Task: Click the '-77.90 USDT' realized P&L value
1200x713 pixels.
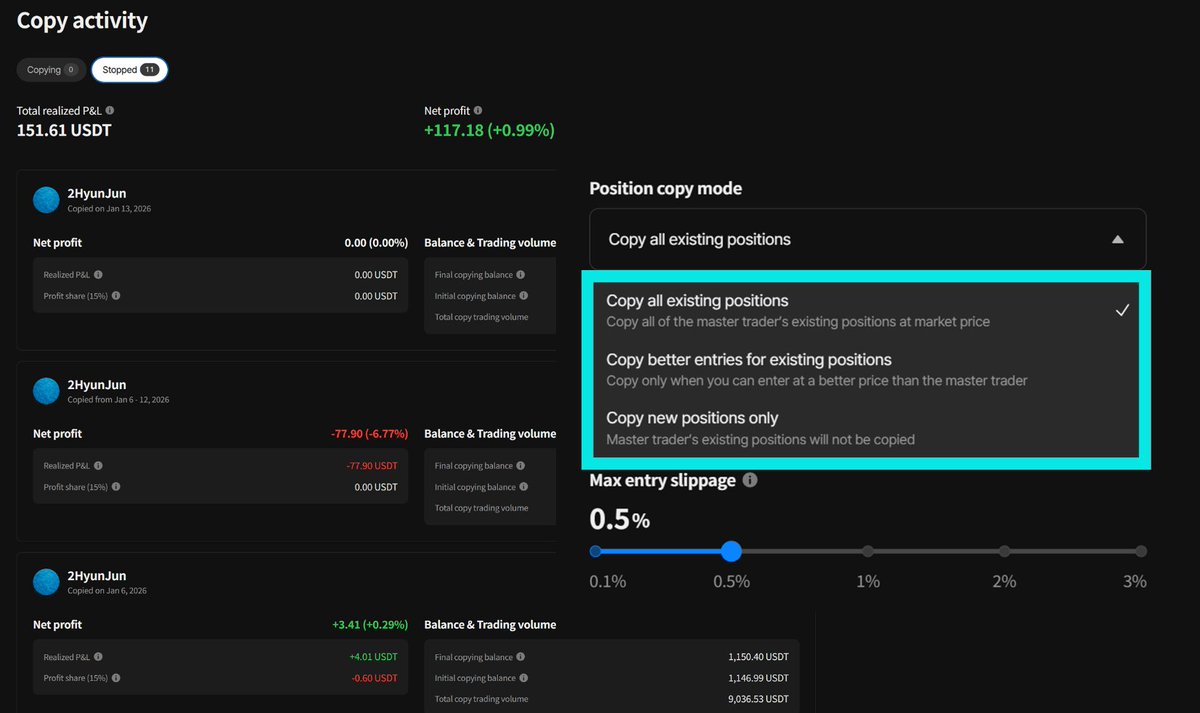Action: pos(371,466)
